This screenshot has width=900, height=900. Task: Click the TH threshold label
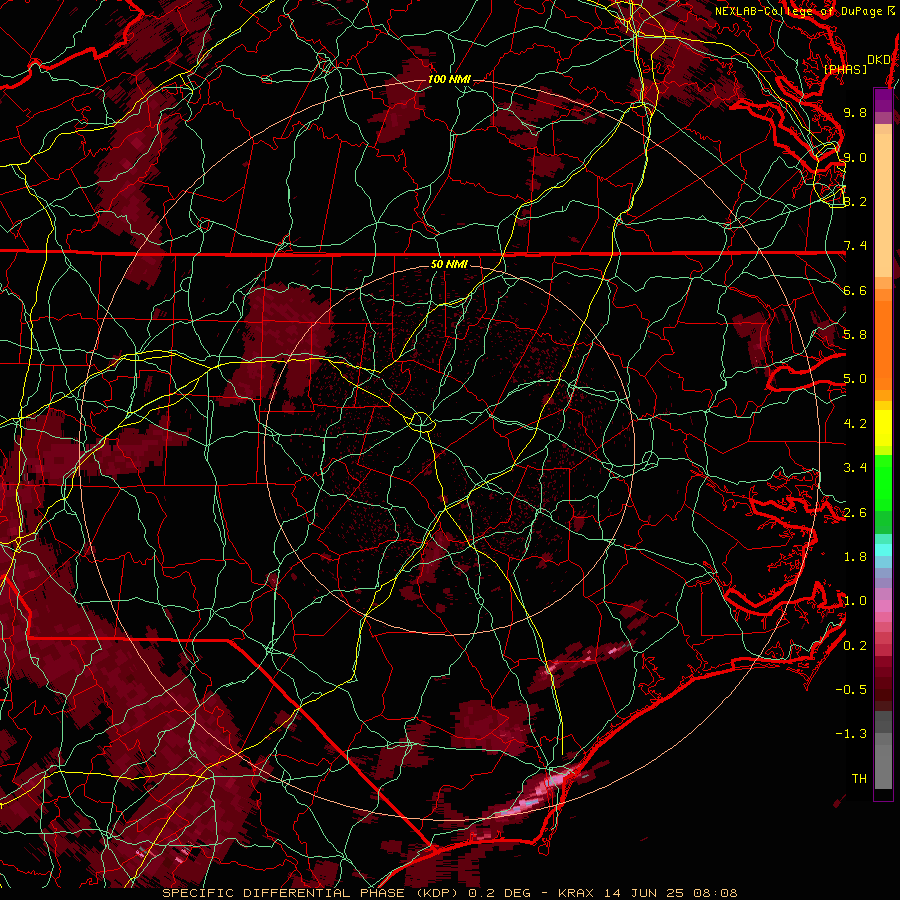click(x=859, y=779)
